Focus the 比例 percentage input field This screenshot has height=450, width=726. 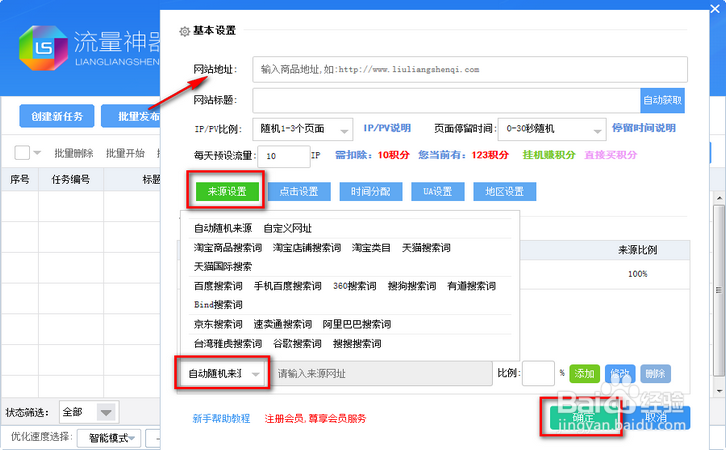(538, 373)
